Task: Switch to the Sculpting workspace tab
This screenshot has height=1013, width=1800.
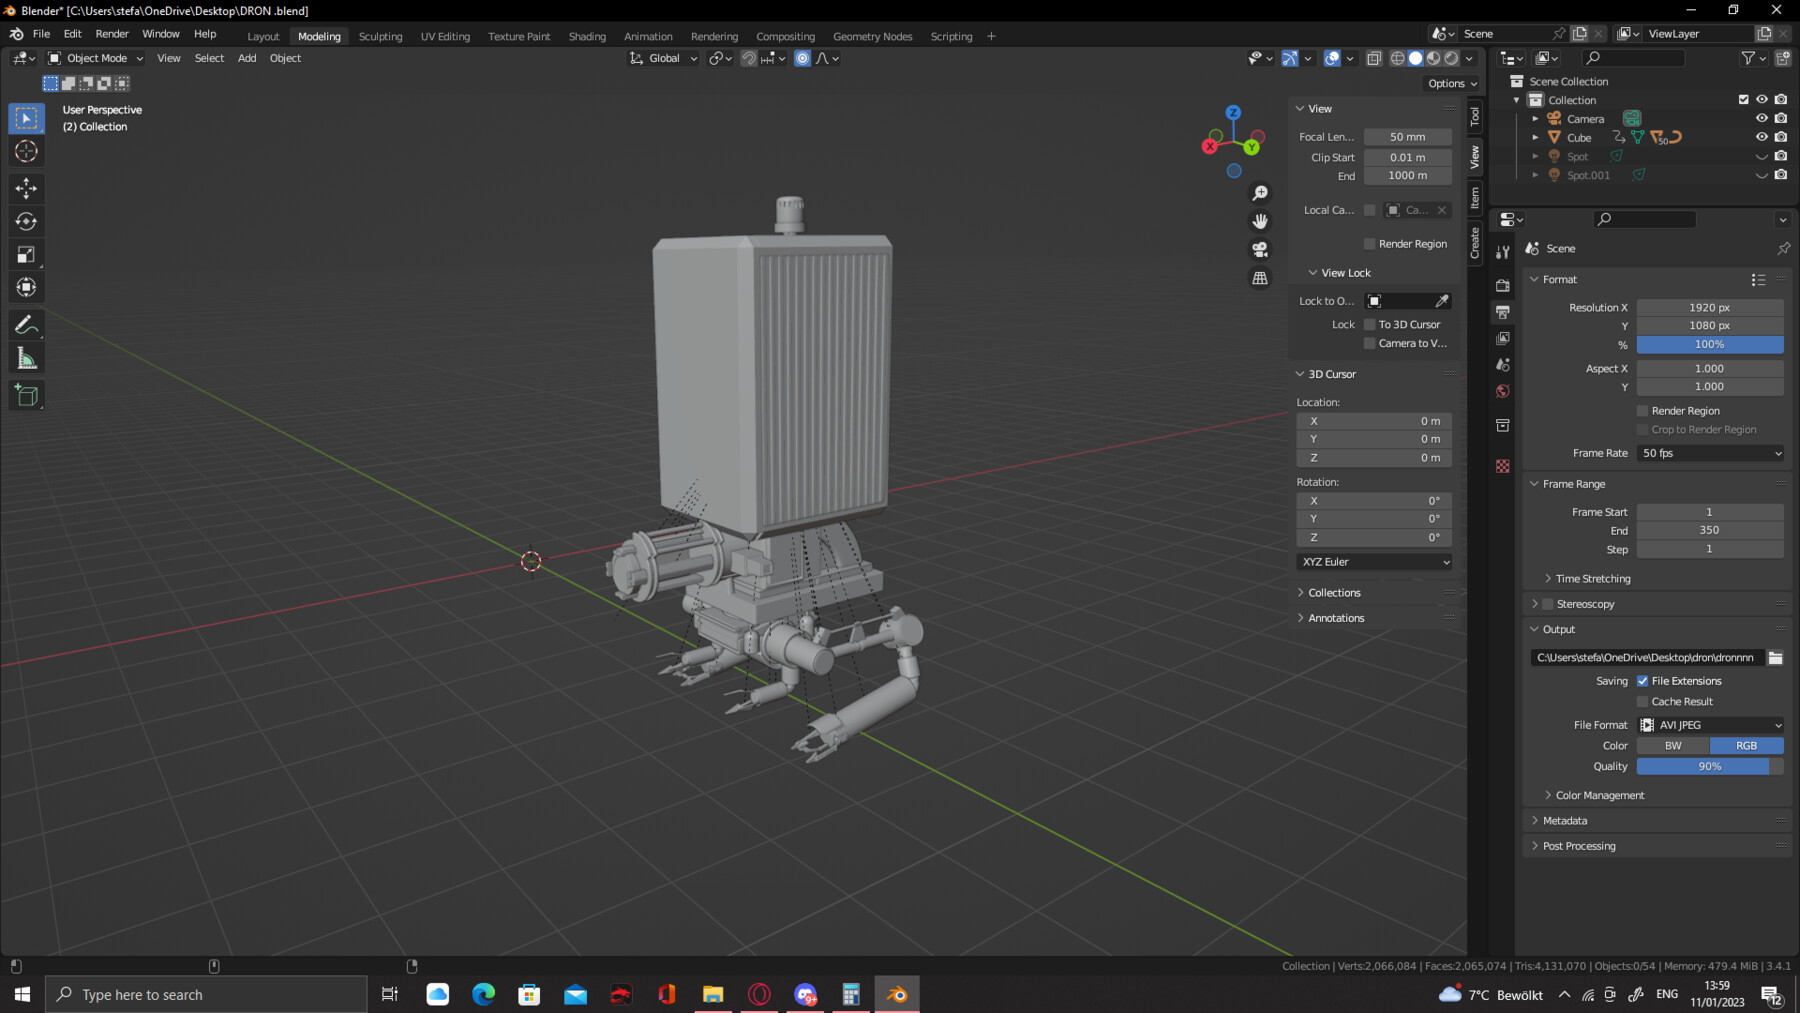Action: [x=380, y=36]
